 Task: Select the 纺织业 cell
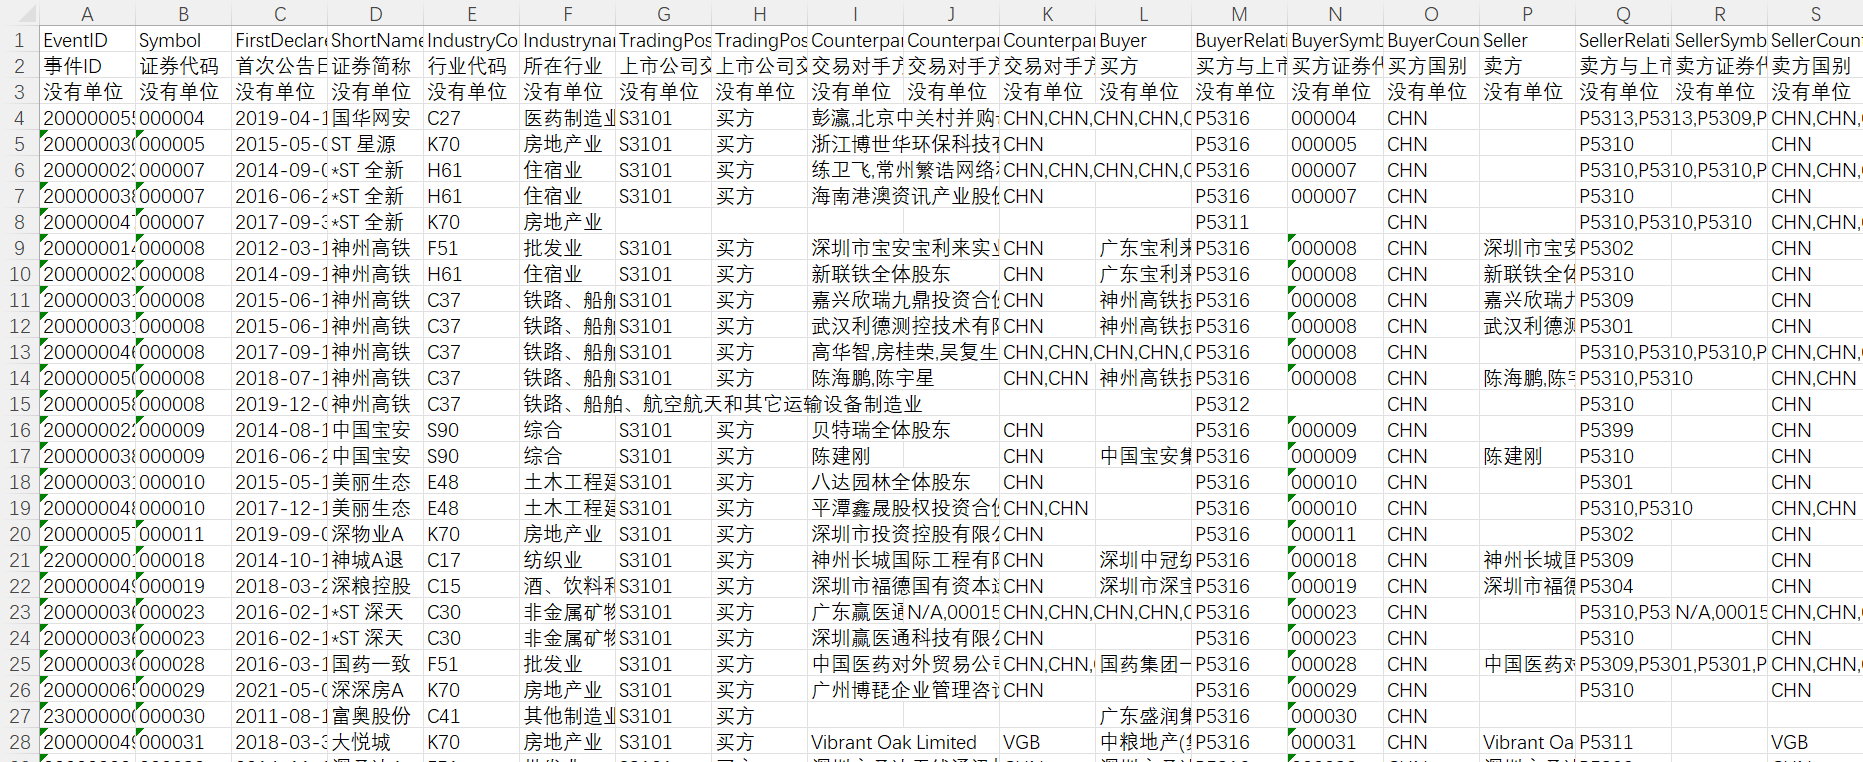click(x=567, y=560)
